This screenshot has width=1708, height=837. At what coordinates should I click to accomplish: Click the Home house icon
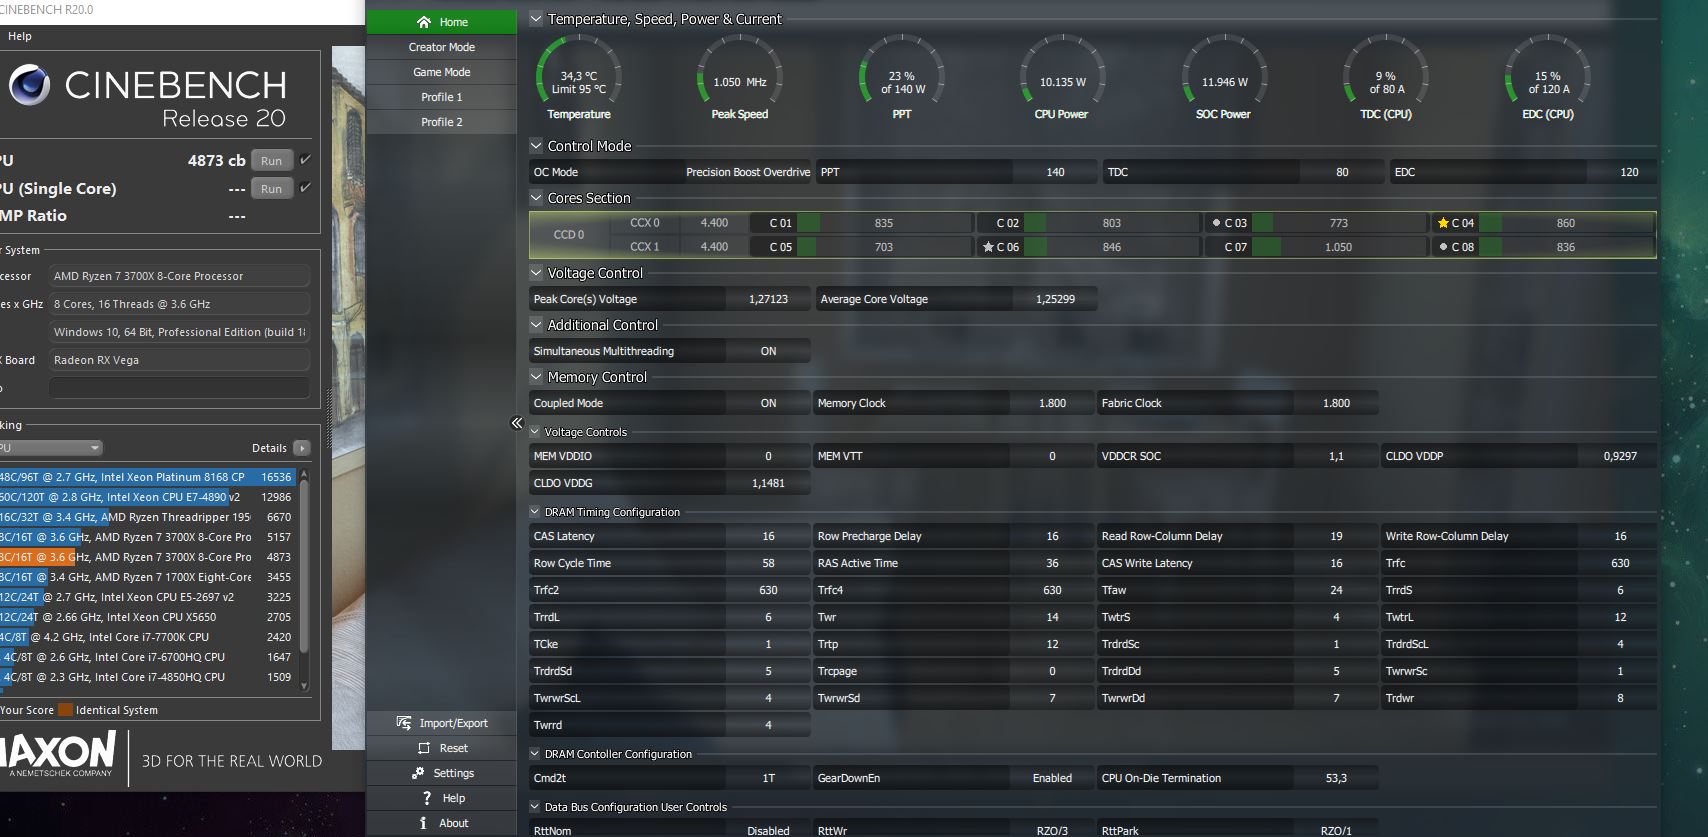click(424, 22)
